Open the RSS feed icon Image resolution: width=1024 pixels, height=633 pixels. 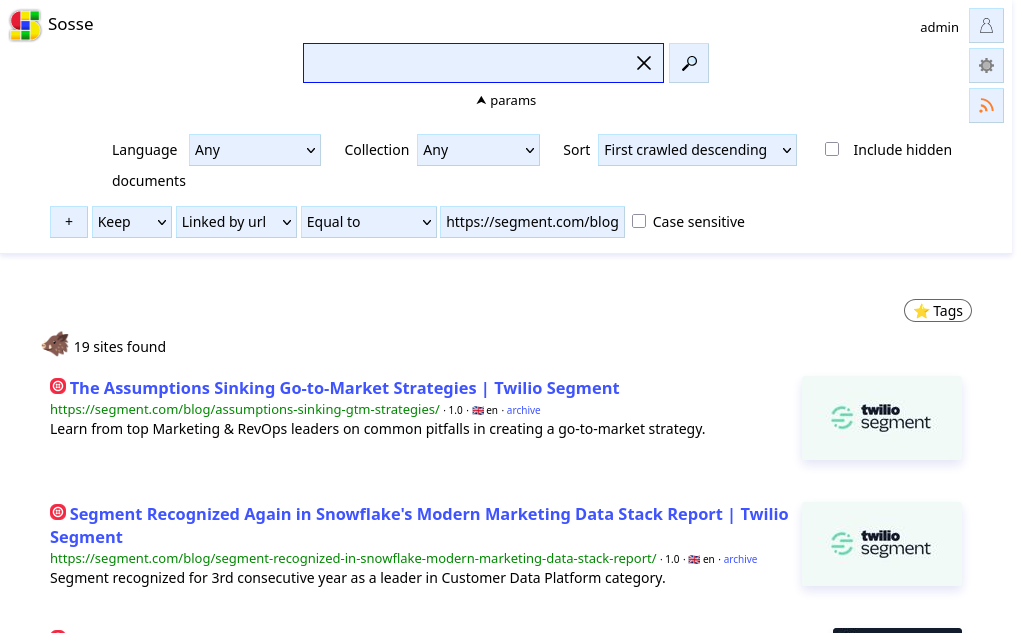coord(986,105)
